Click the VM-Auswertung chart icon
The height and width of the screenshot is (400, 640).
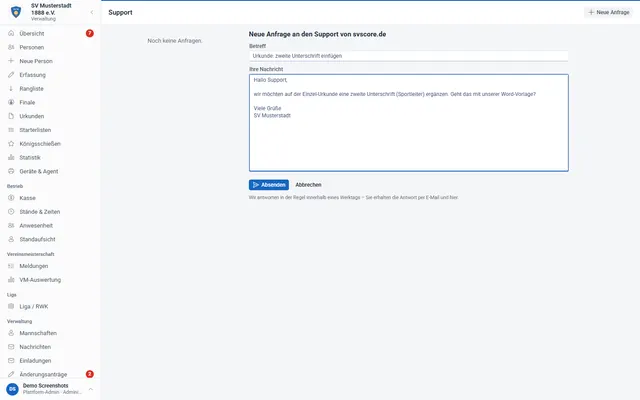click(x=11, y=280)
